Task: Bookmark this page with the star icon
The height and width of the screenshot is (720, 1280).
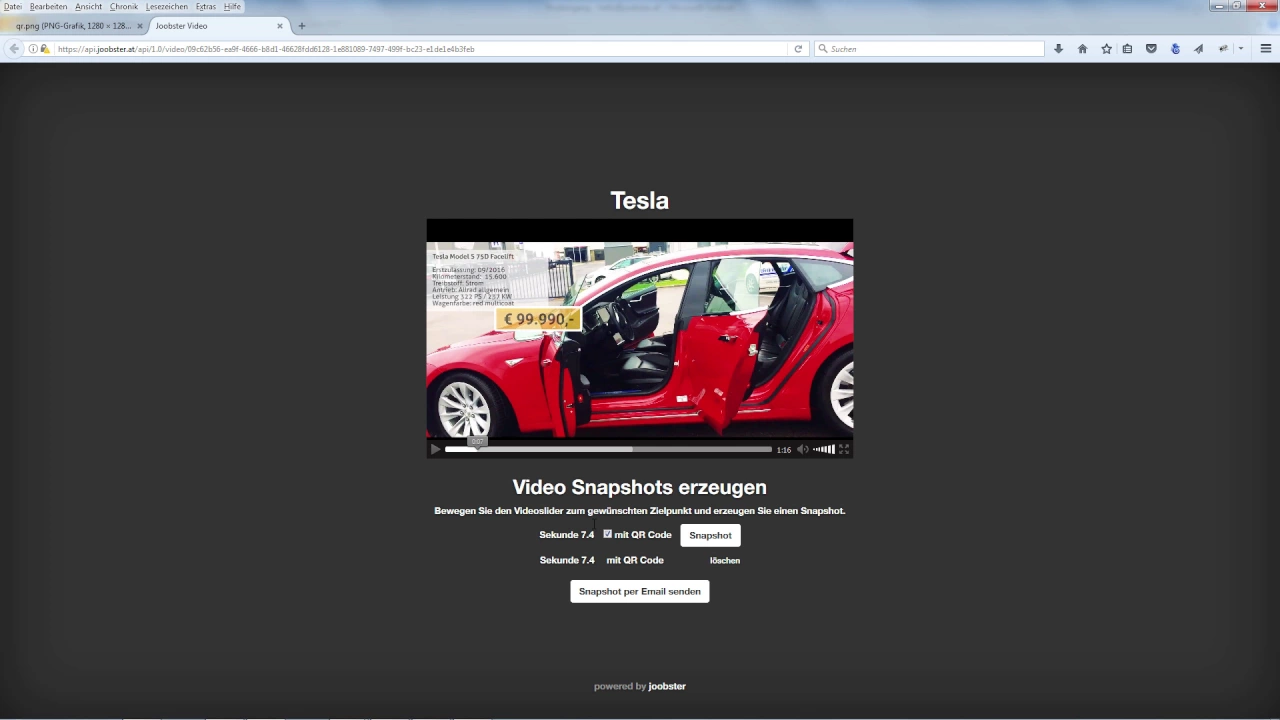Action: tap(1106, 49)
